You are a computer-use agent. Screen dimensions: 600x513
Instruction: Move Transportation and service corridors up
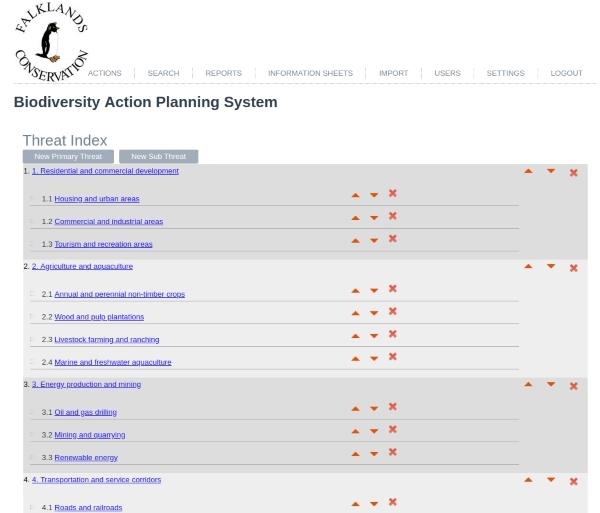click(x=528, y=480)
